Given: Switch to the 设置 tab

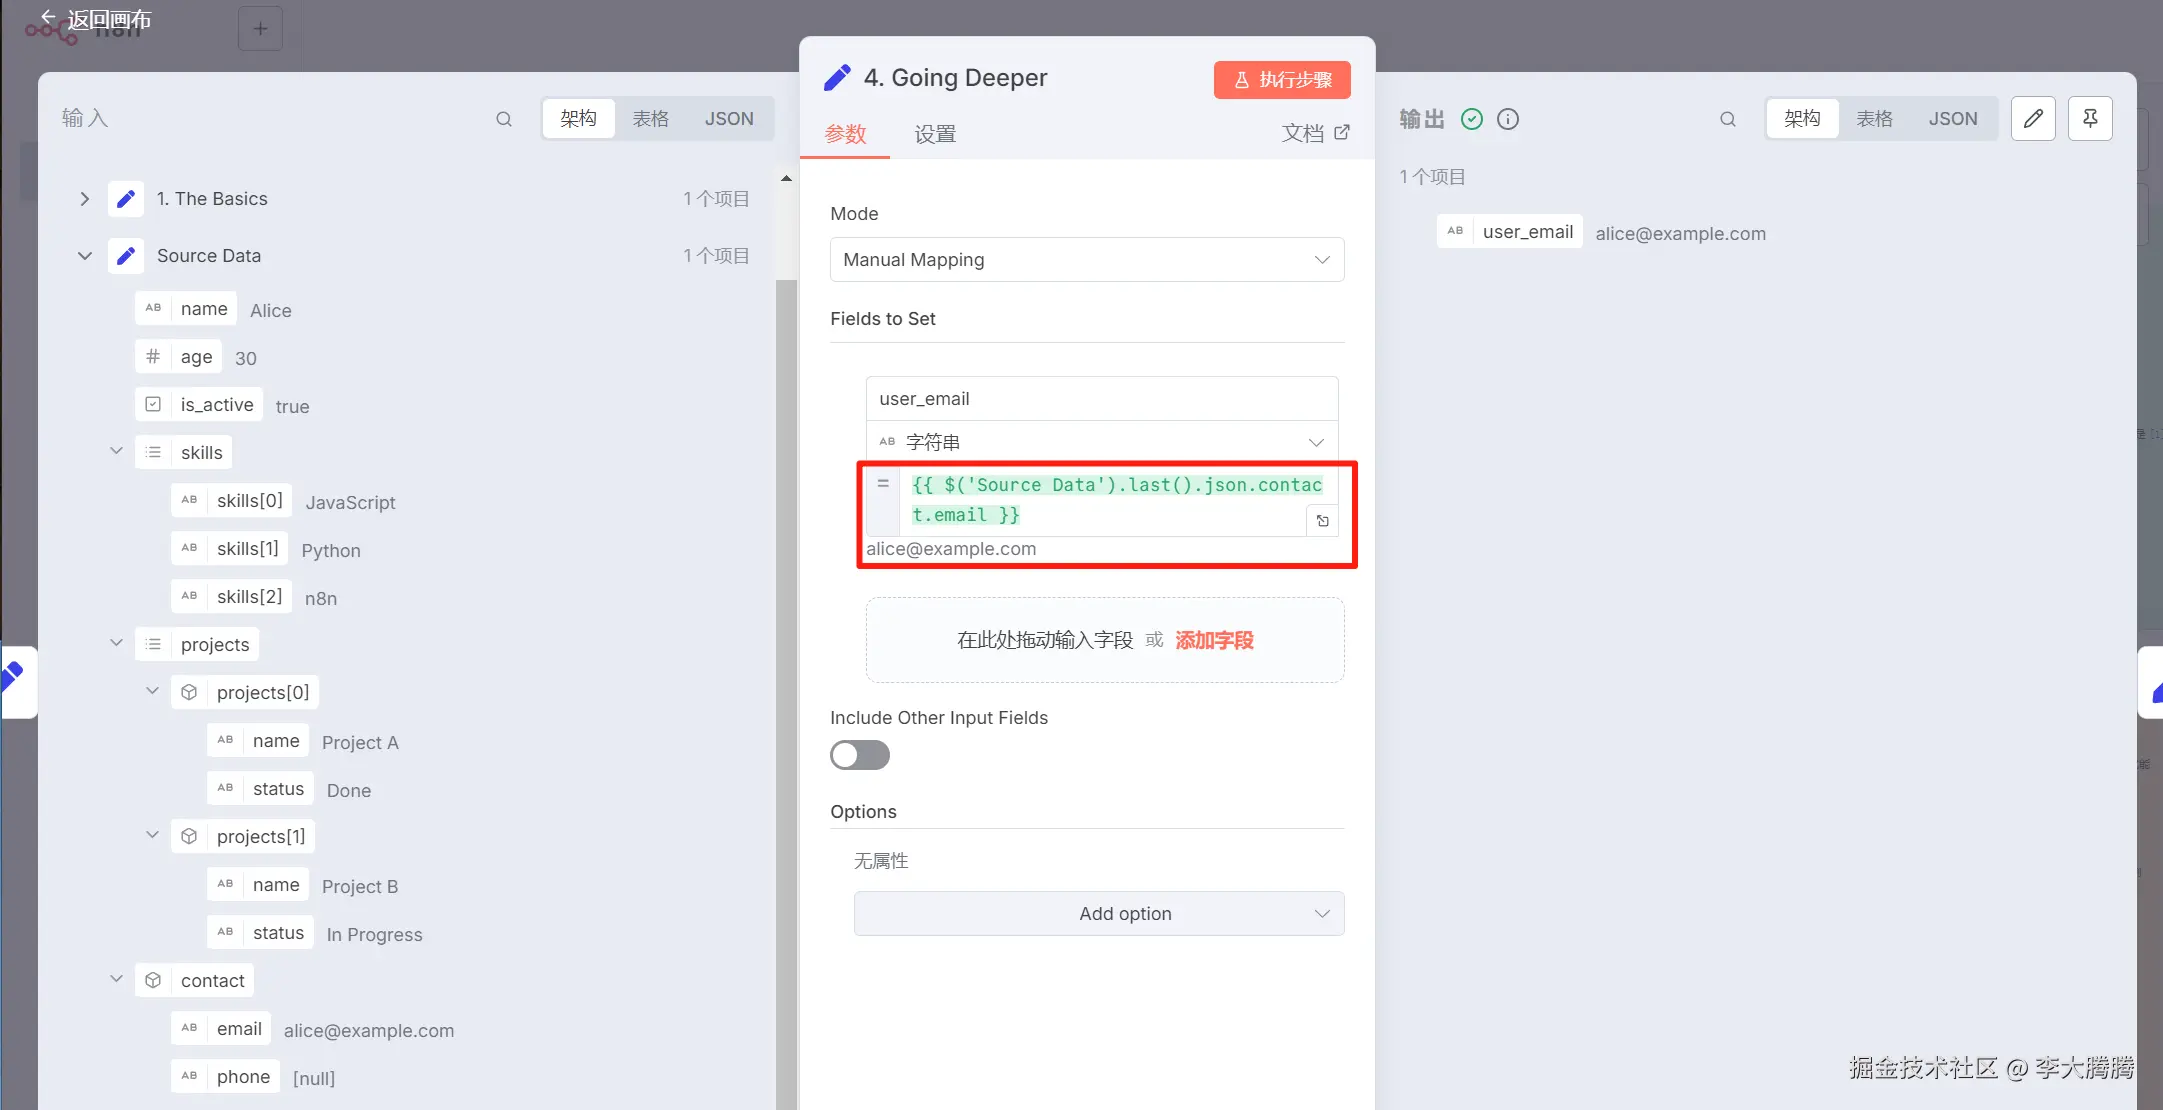Looking at the screenshot, I should coord(935,134).
